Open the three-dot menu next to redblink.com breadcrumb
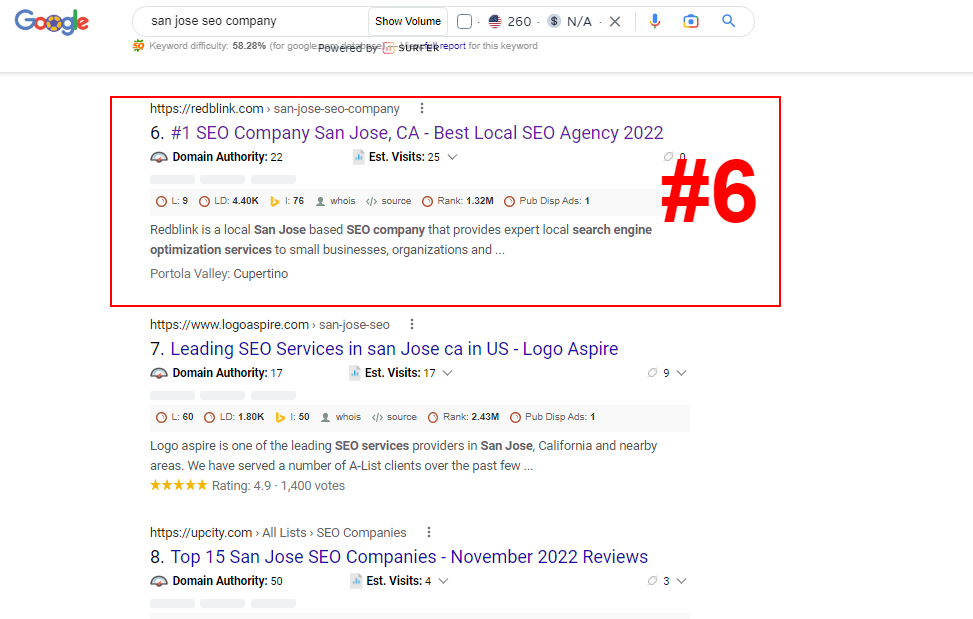The width and height of the screenshot is (973, 619). tap(422, 108)
